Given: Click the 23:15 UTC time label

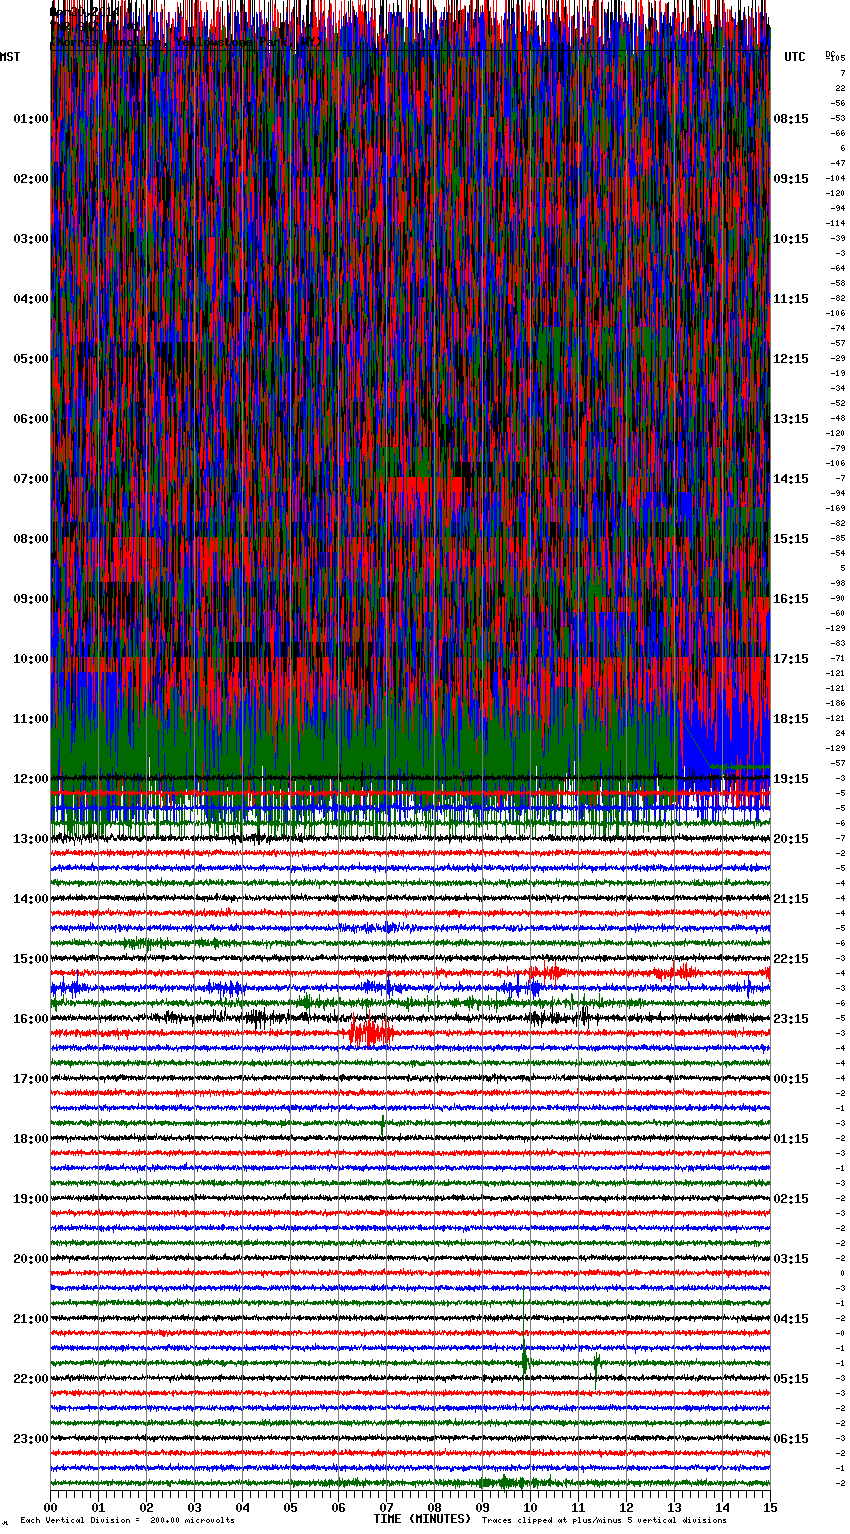Looking at the screenshot, I should click(x=791, y=1019).
